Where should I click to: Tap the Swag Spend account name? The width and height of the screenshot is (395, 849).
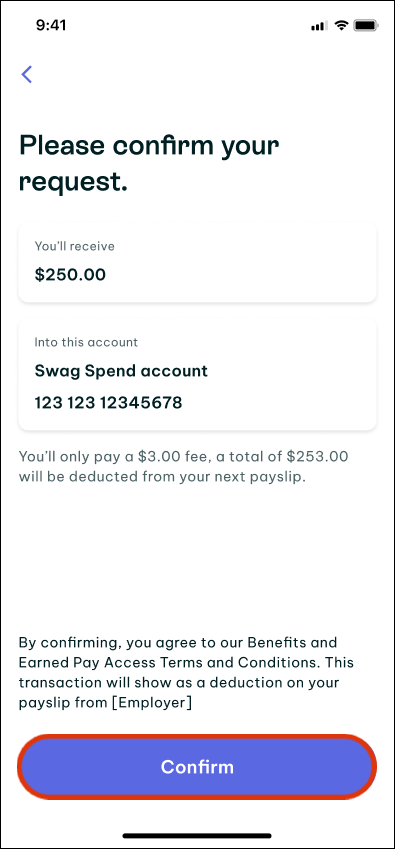tap(121, 371)
